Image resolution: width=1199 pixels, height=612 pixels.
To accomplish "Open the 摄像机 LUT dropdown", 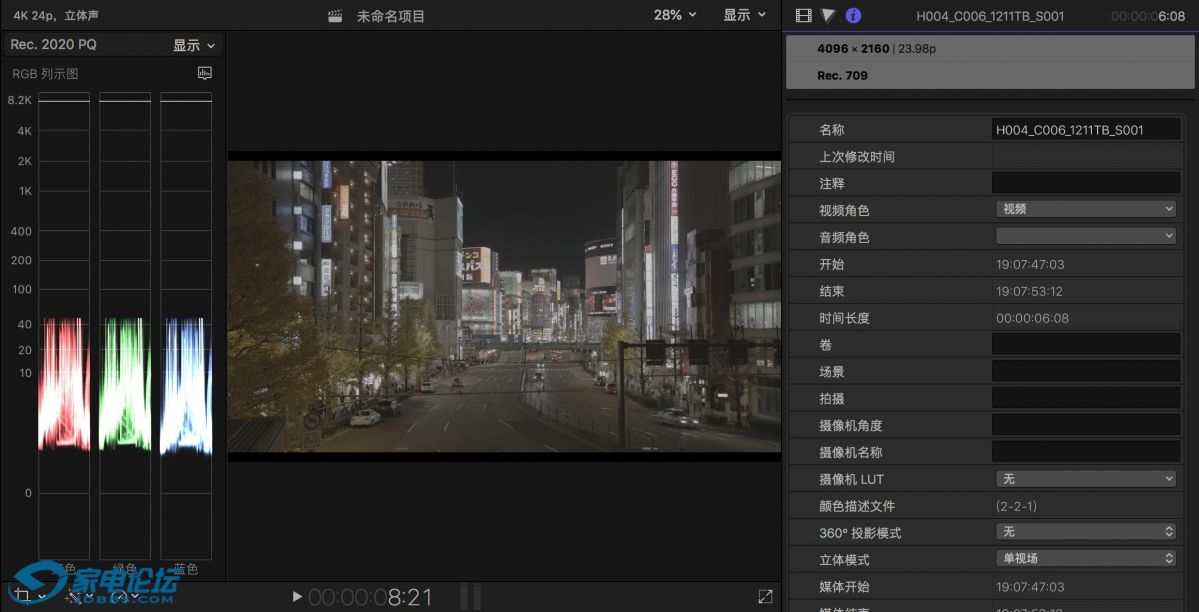I will 1086,479.
